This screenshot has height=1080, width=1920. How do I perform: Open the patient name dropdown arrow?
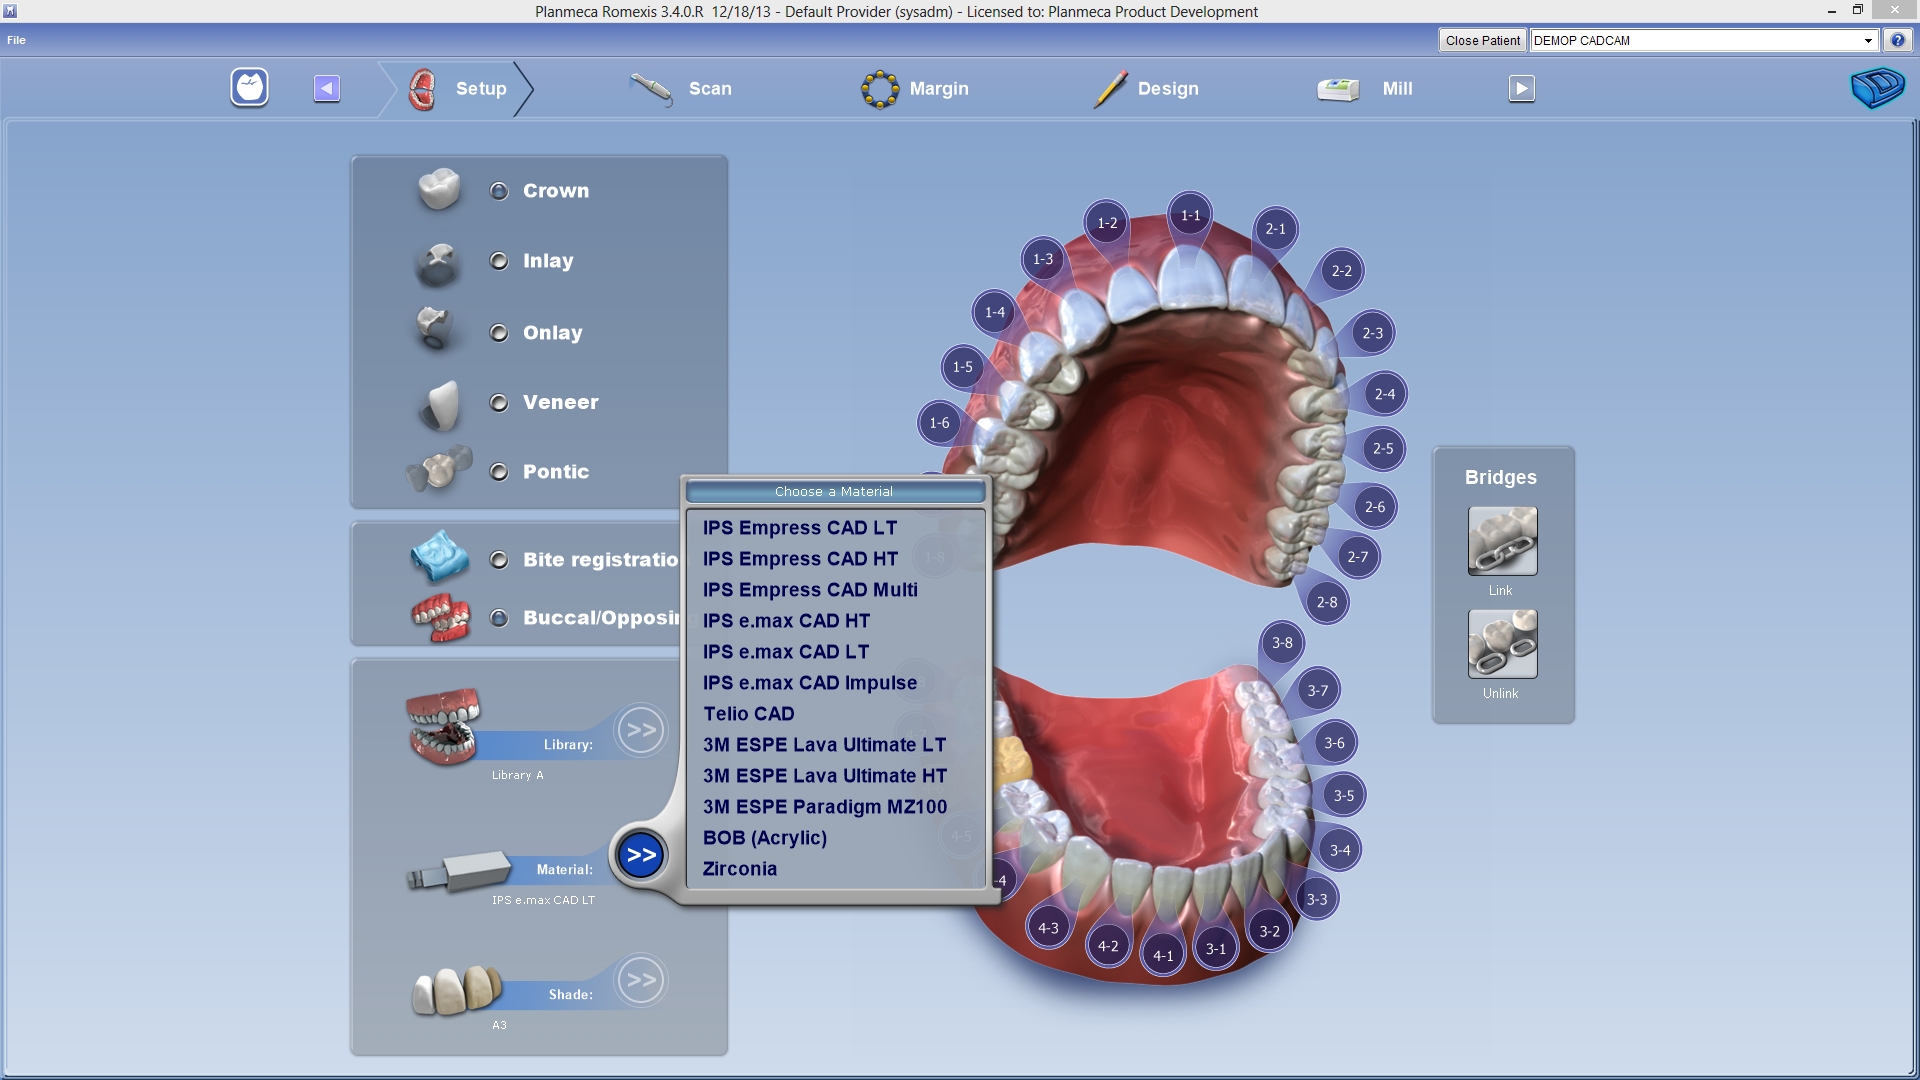point(1868,41)
